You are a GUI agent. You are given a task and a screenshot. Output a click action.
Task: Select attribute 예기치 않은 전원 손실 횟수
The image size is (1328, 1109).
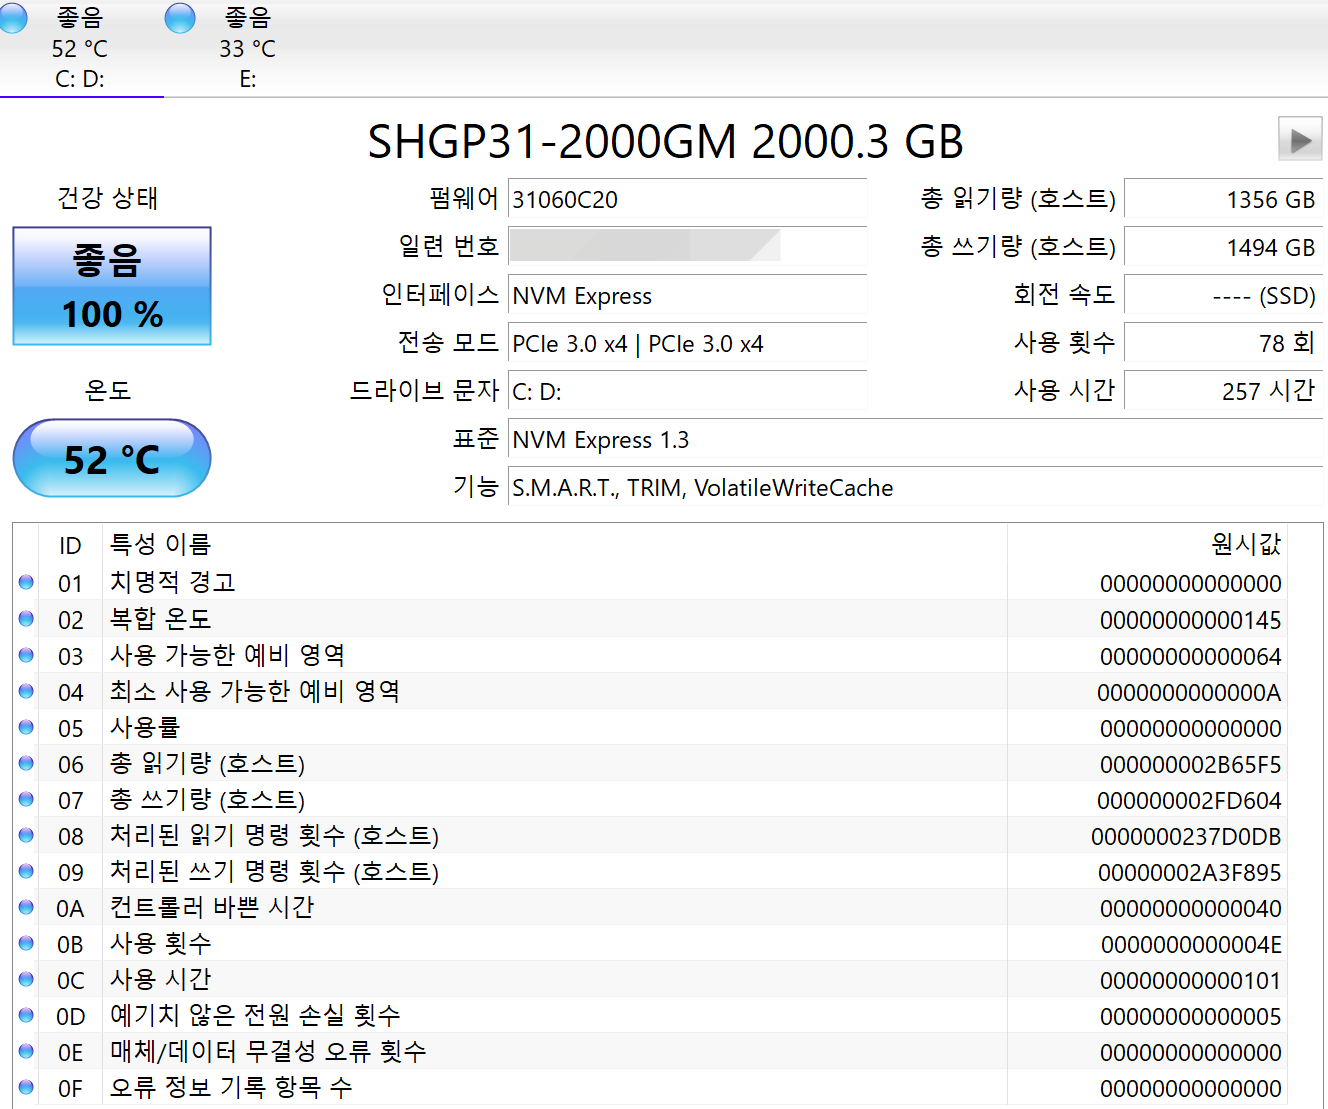click(255, 1015)
